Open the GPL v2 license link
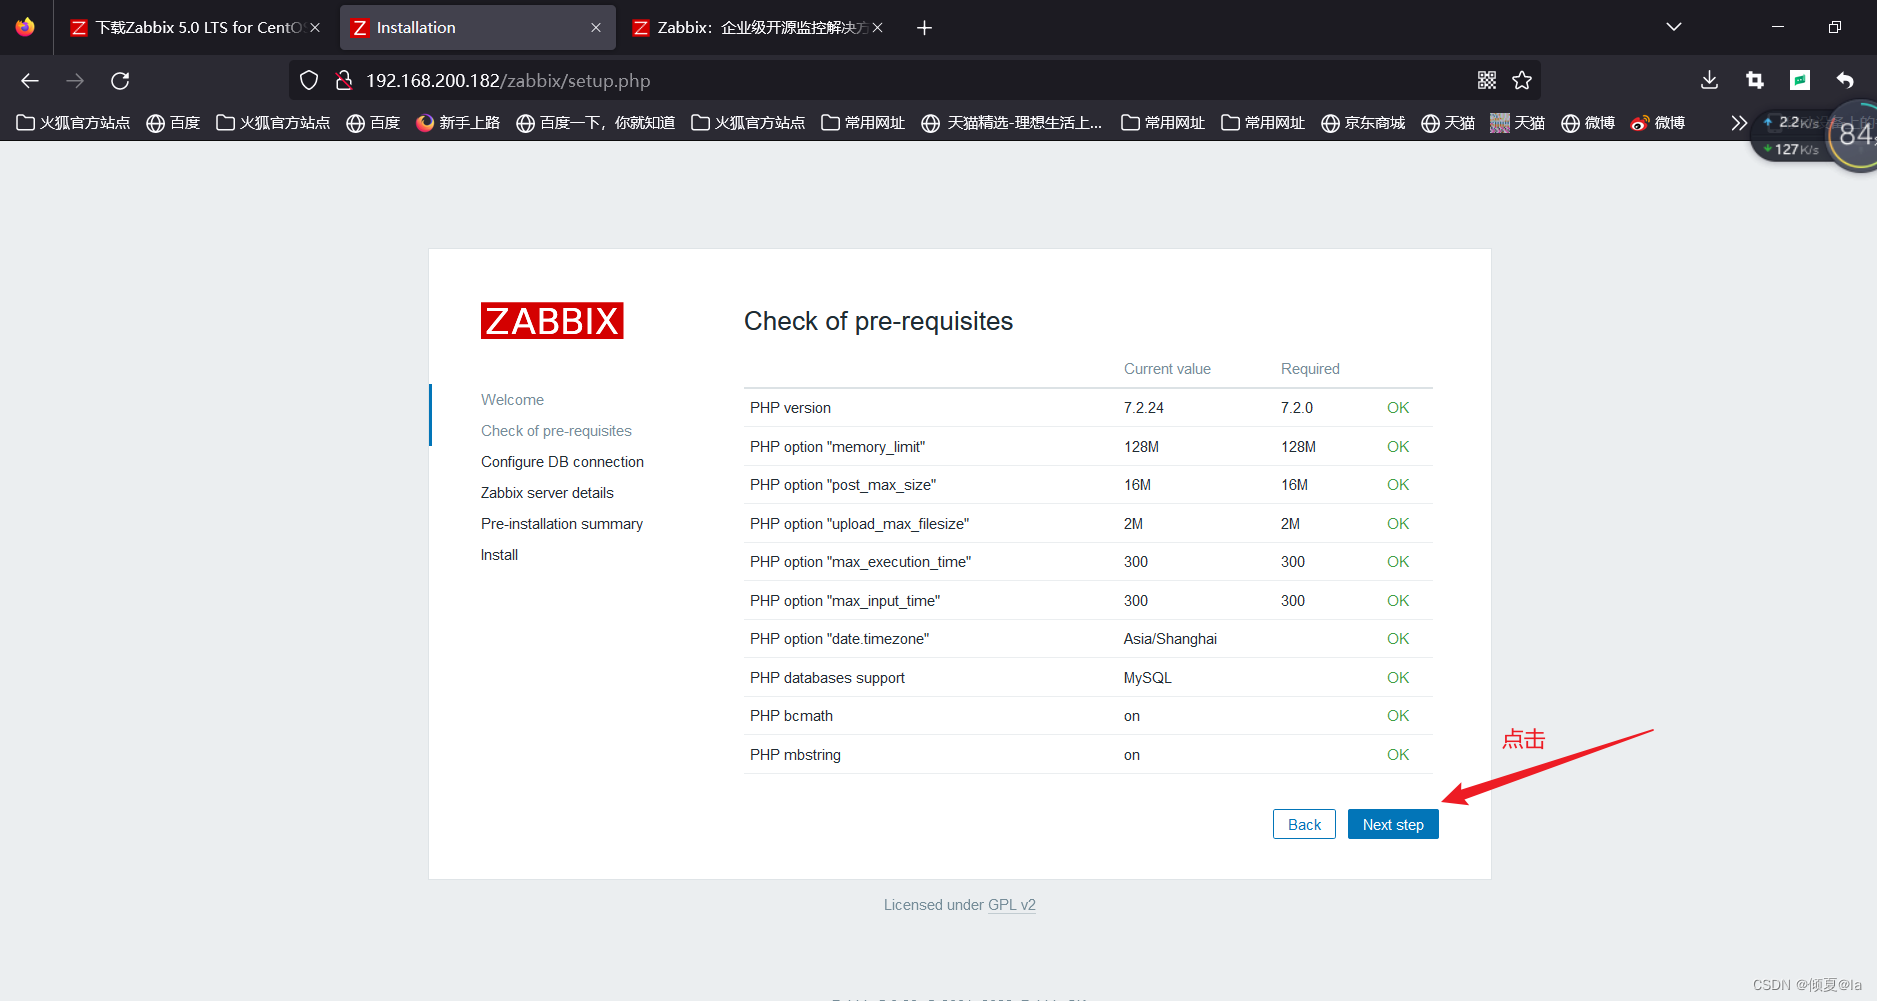Screen dimensions: 1877x1001 1011,905
